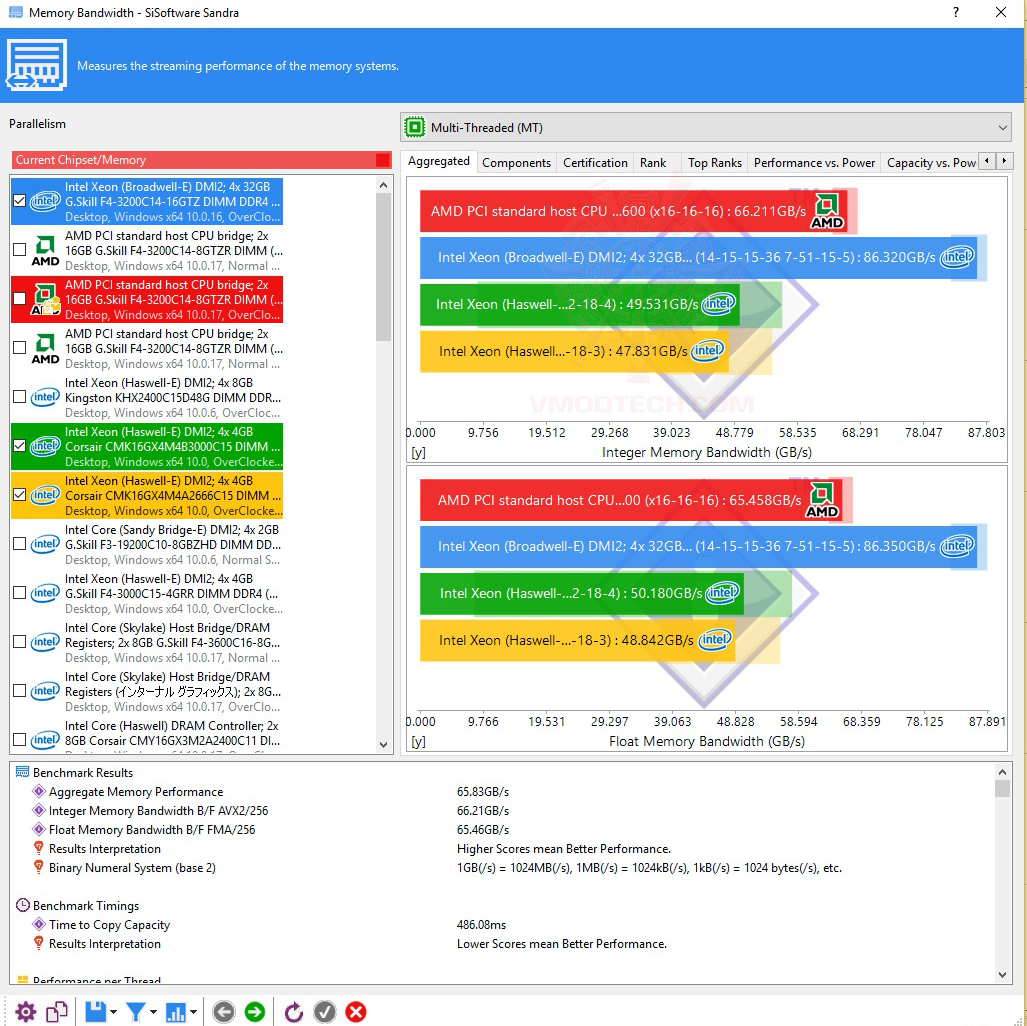Open the chart icon dropdown arrow

pos(193,1012)
